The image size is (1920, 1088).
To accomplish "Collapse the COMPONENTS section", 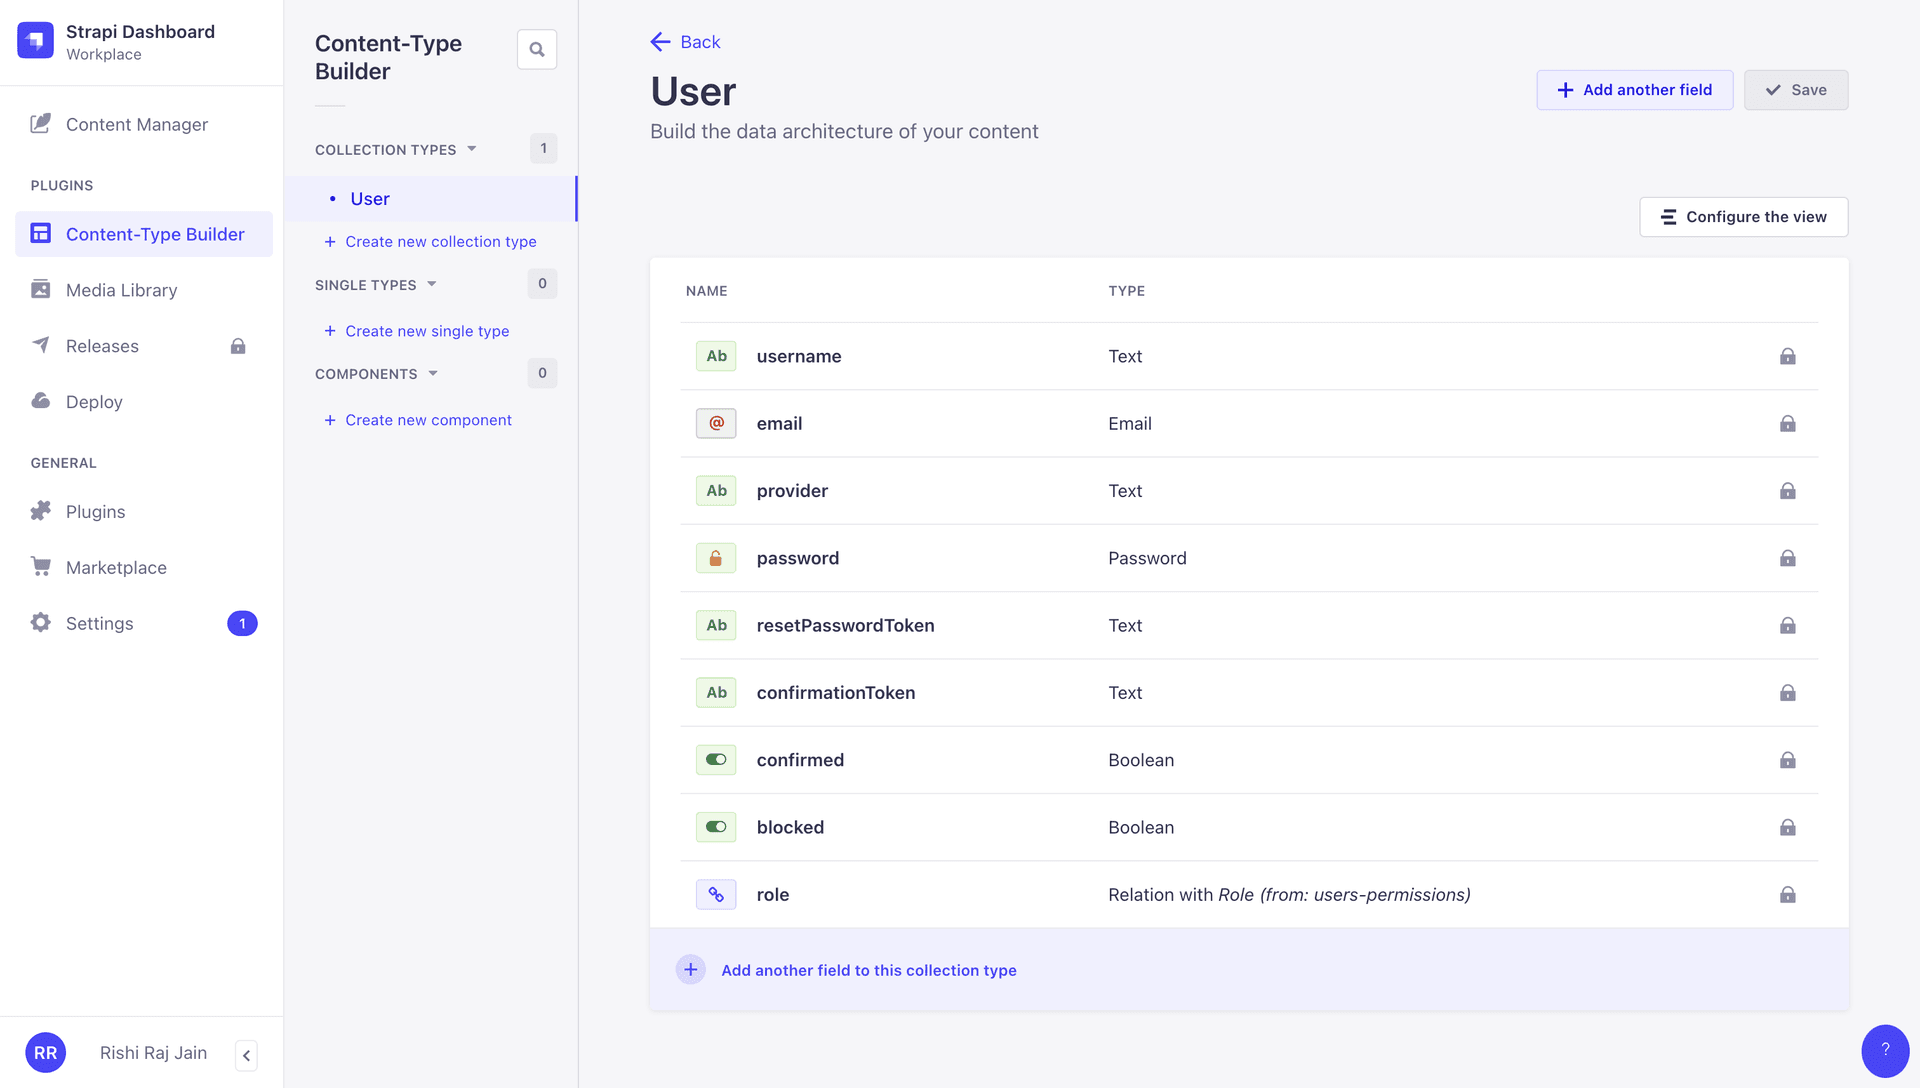I will 433,373.
